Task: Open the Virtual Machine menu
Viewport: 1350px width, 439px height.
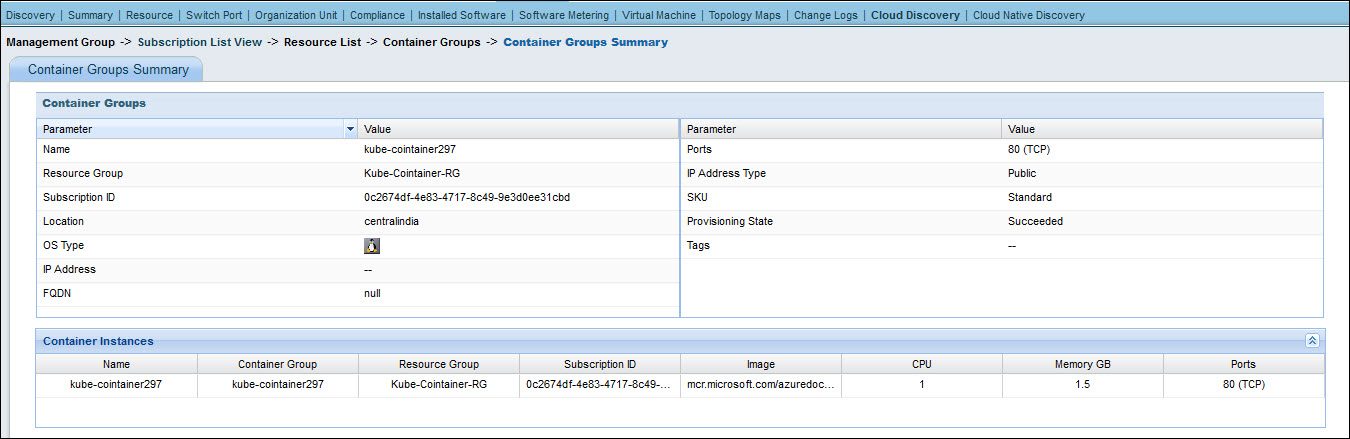Action: click(659, 15)
